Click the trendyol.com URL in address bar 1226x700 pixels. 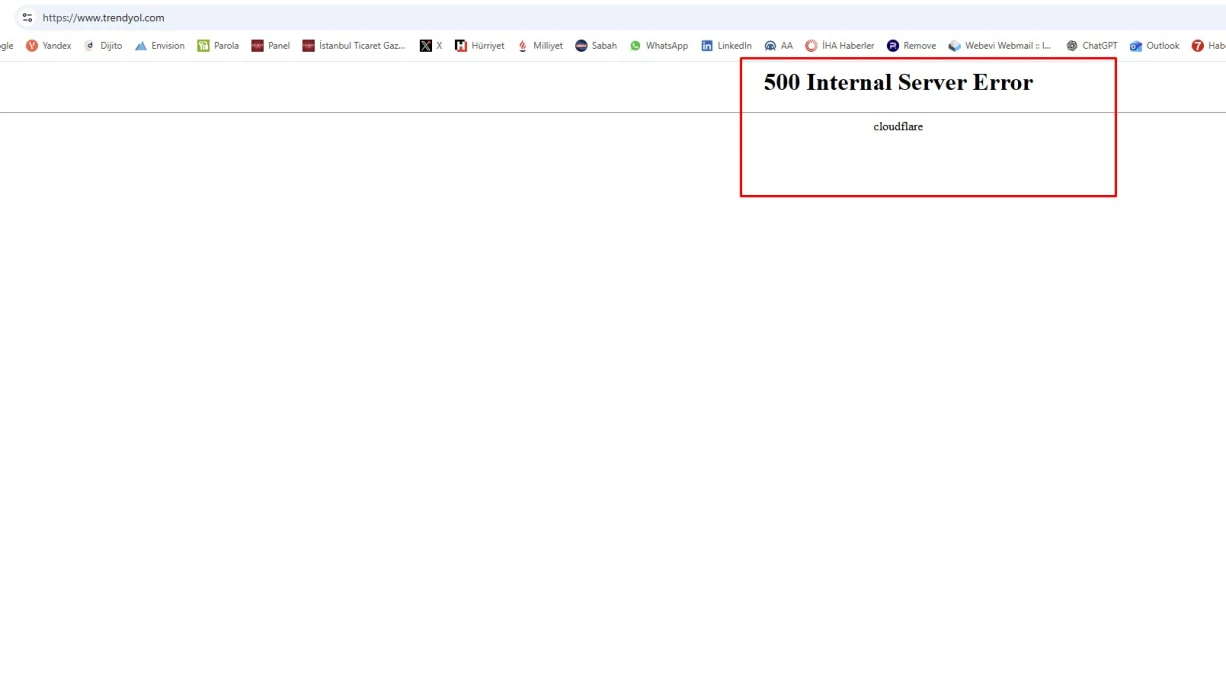pyautogui.click(x=104, y=18)
